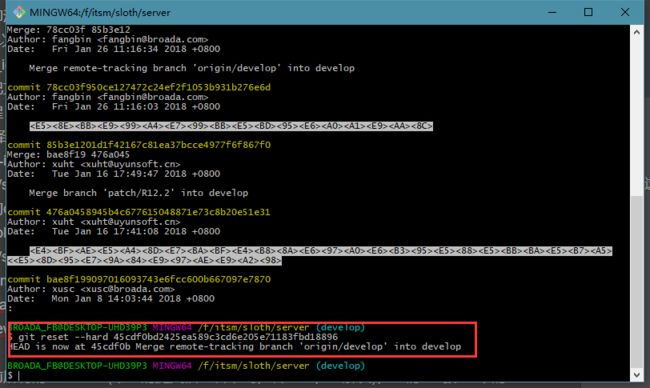Click 'Merge branch patch/R12.2 into develop' message
Viewport: 650px width, 388px height.
click(138, 193)
